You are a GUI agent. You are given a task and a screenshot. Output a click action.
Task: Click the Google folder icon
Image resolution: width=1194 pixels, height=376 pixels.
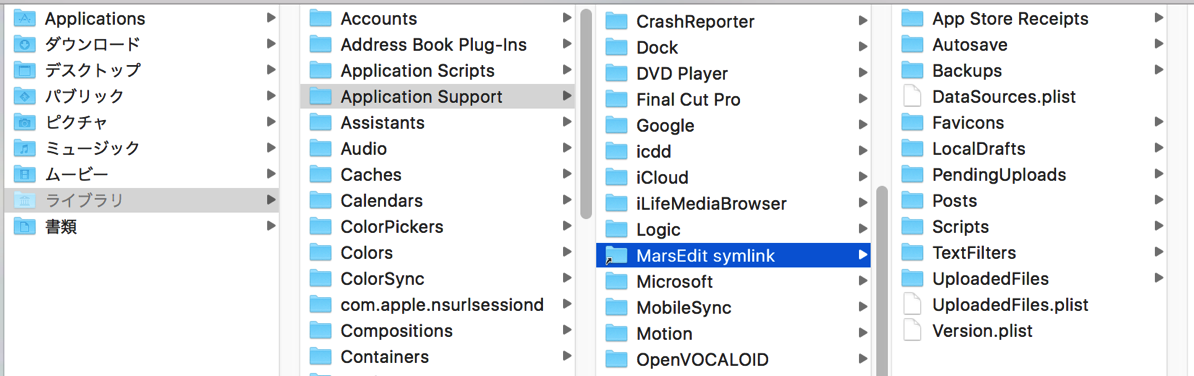615,126
